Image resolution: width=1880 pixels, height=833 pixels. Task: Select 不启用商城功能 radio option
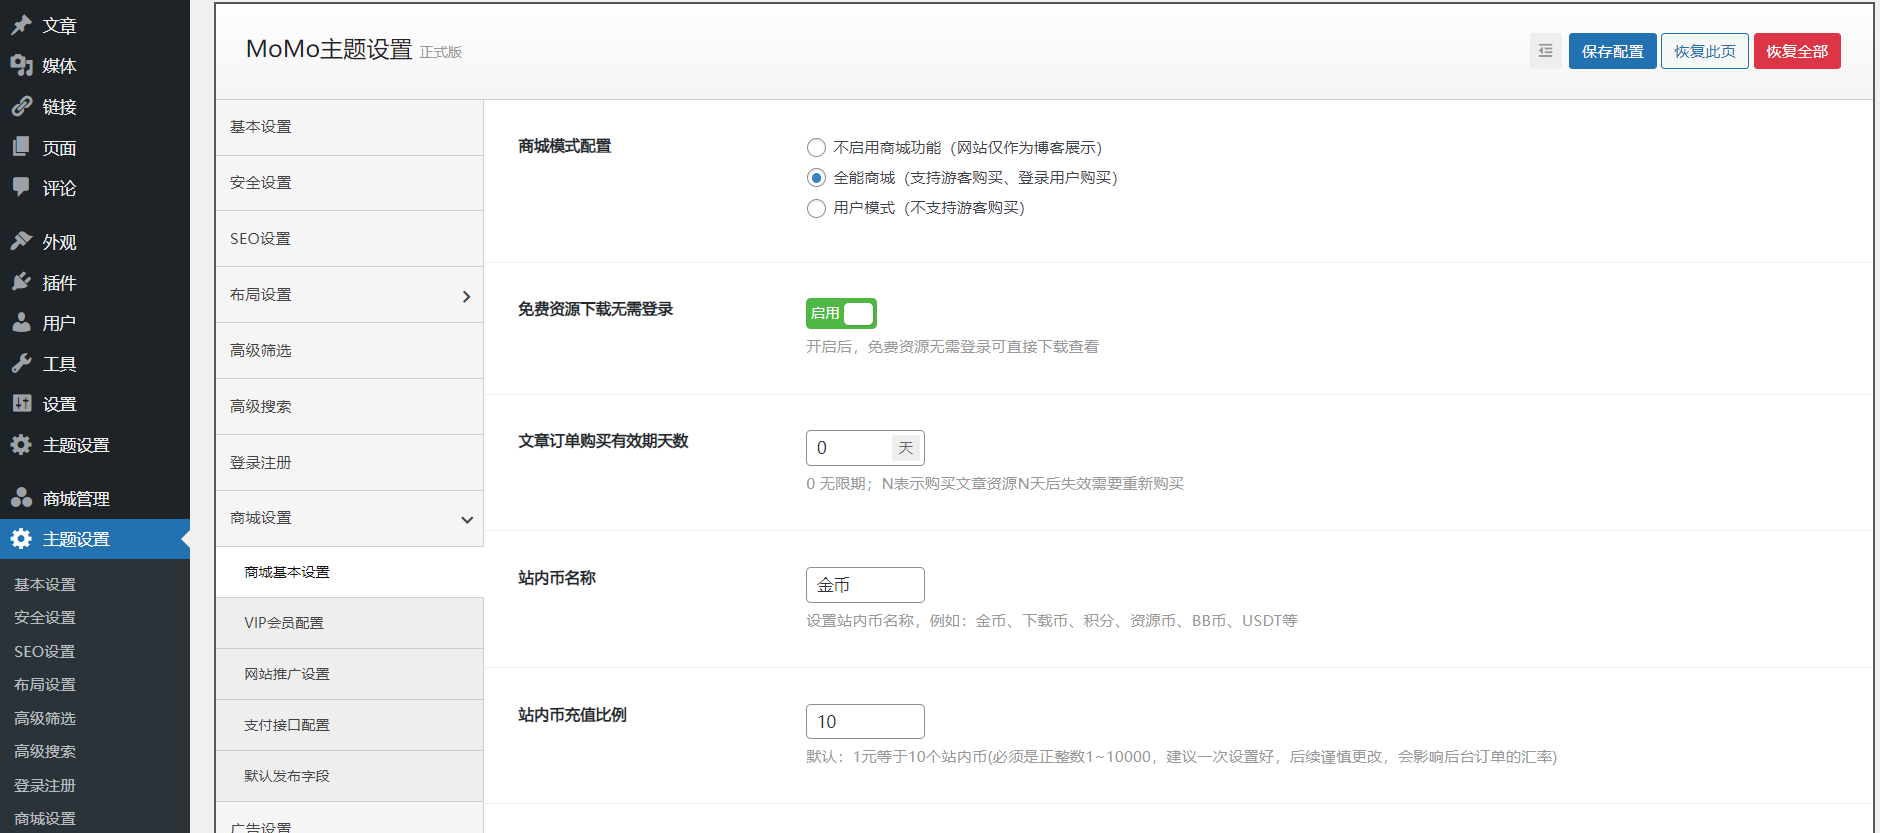[816, 148]
